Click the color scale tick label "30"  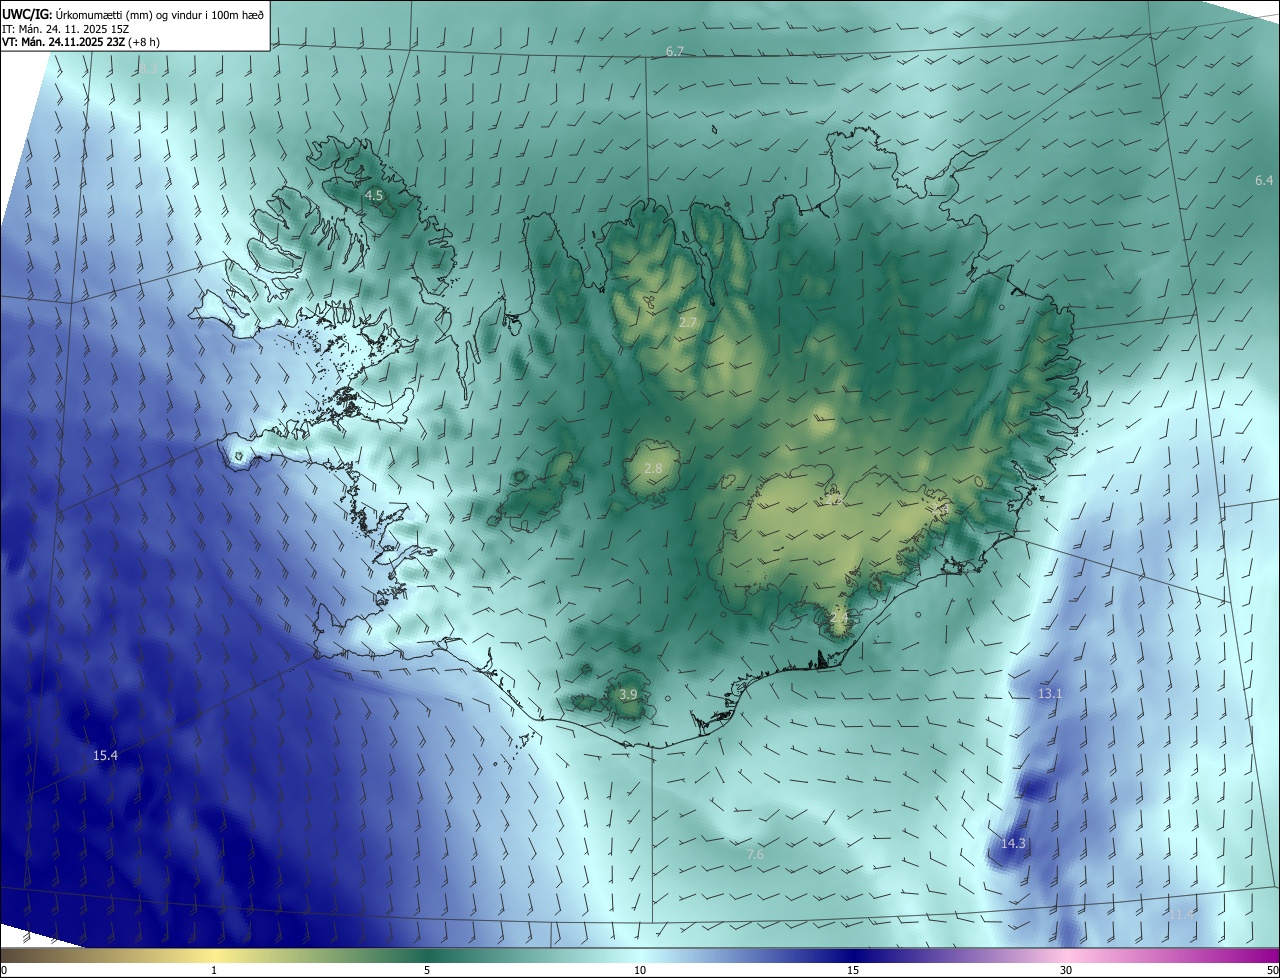pos(1066,971)
